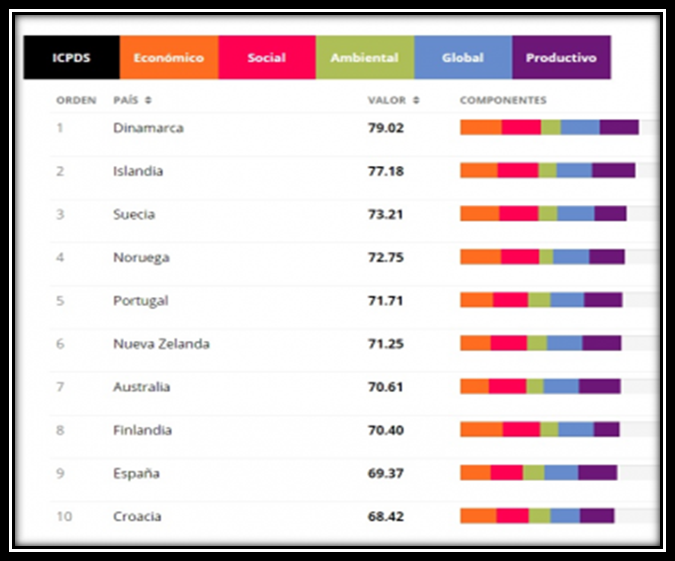Select Portugal in the ranking
The height and width of the screenshot is (561, 675).
(x=140, y=301)
